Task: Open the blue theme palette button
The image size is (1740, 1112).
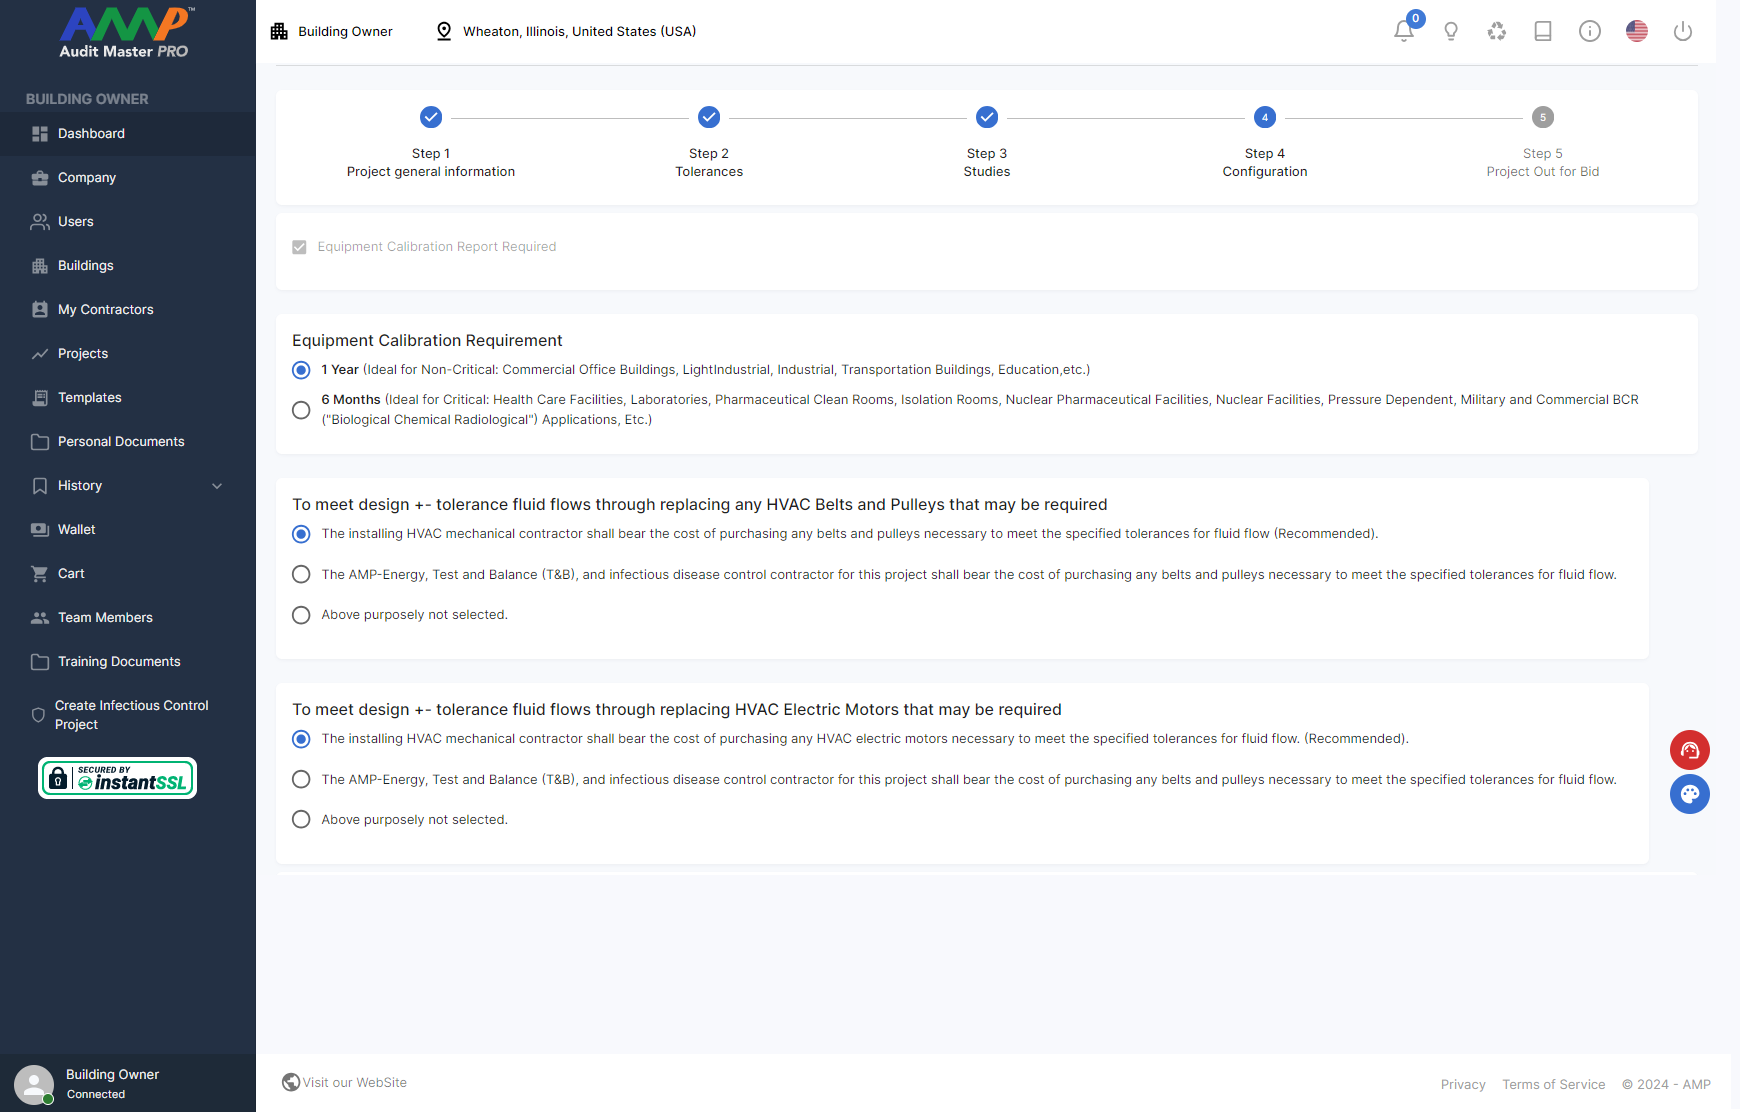Action: click(1689, 794)
